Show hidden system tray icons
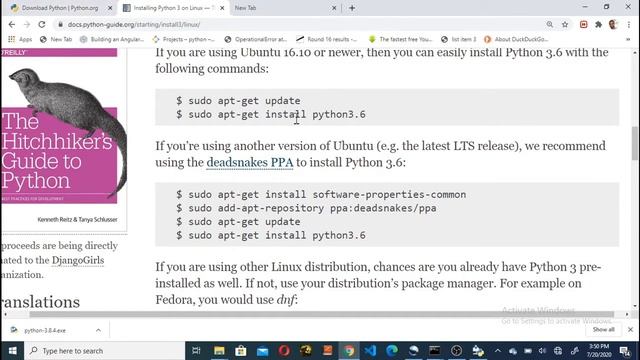 (498, 351)
